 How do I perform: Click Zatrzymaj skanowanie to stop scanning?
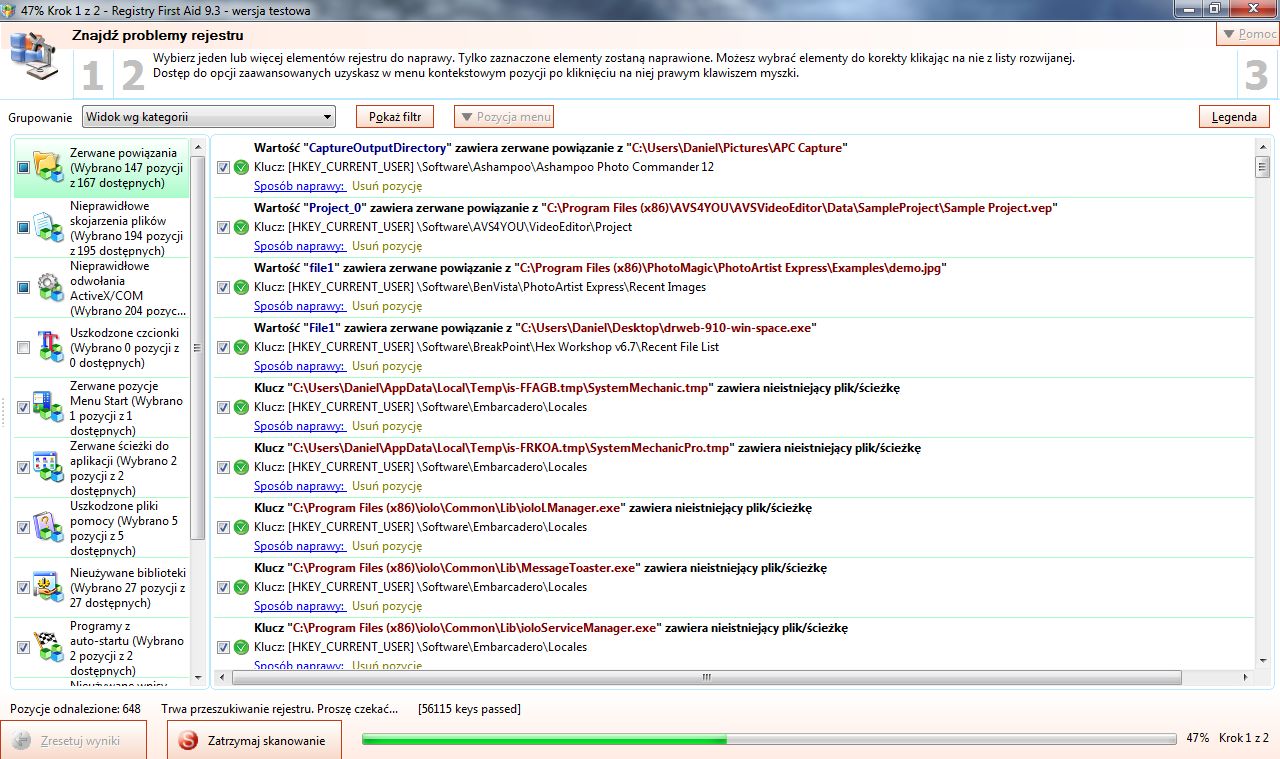[254, 741]
